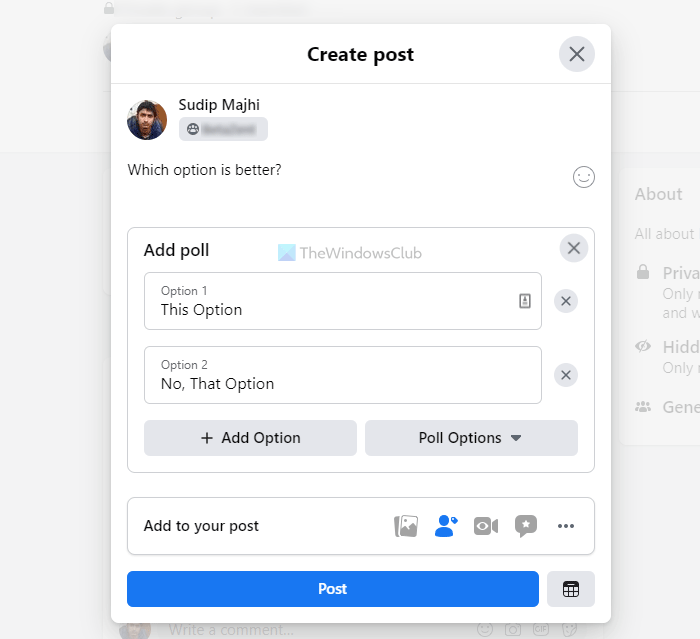Click the Add Option button
The image size is (700, 639).
(250, 438)
